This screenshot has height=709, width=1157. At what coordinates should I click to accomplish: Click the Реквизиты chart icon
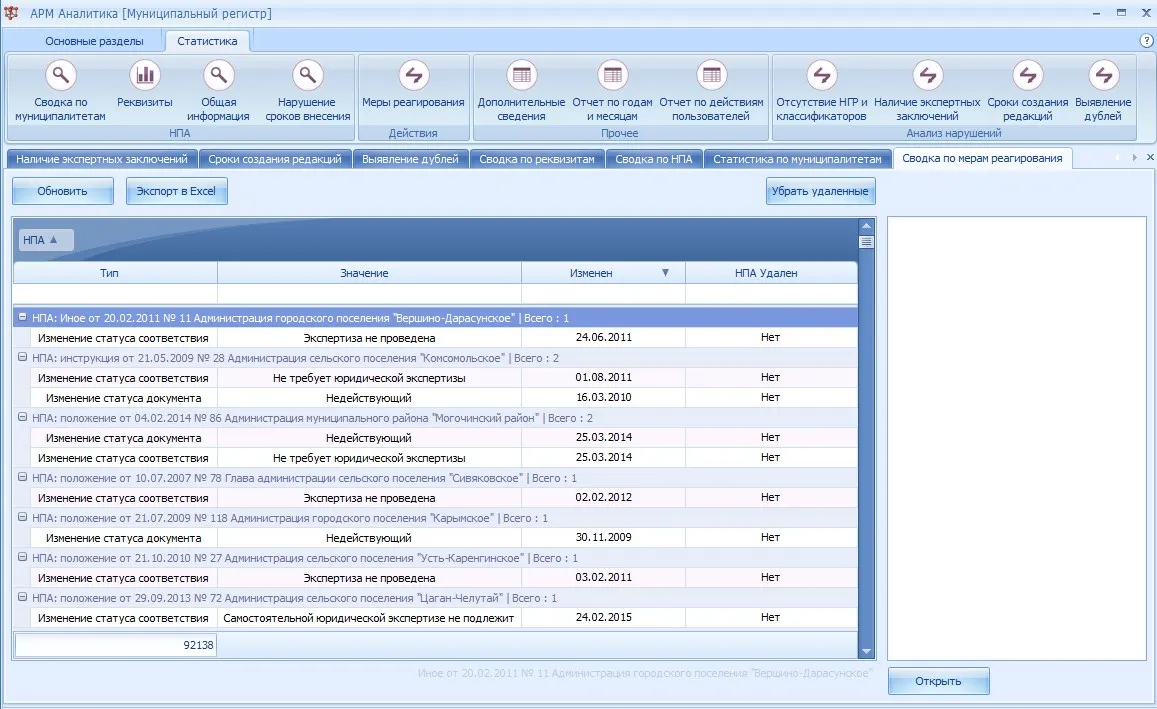pyautogui.click(x=145, y=75)
